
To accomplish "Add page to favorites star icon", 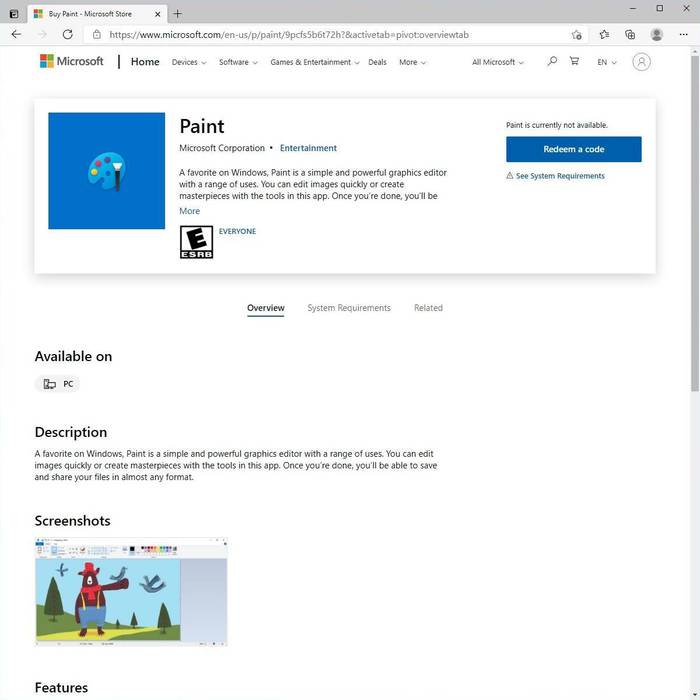I will click(576, 34).
